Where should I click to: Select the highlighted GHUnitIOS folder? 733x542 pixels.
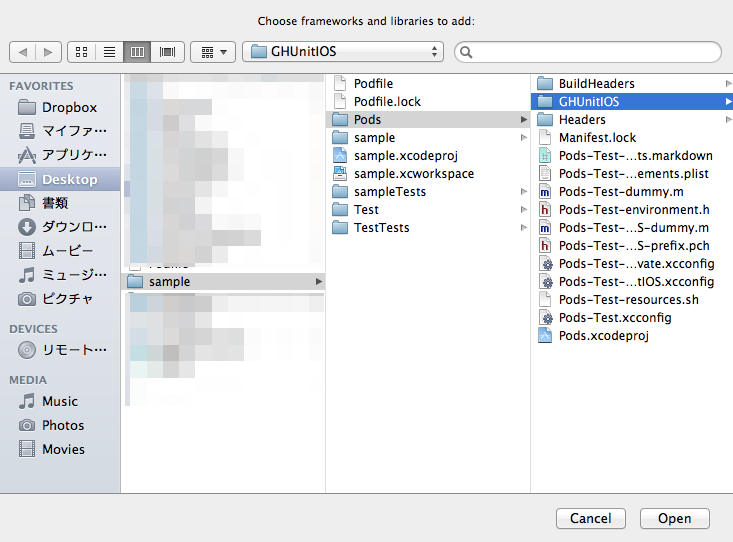pos(632,101)
